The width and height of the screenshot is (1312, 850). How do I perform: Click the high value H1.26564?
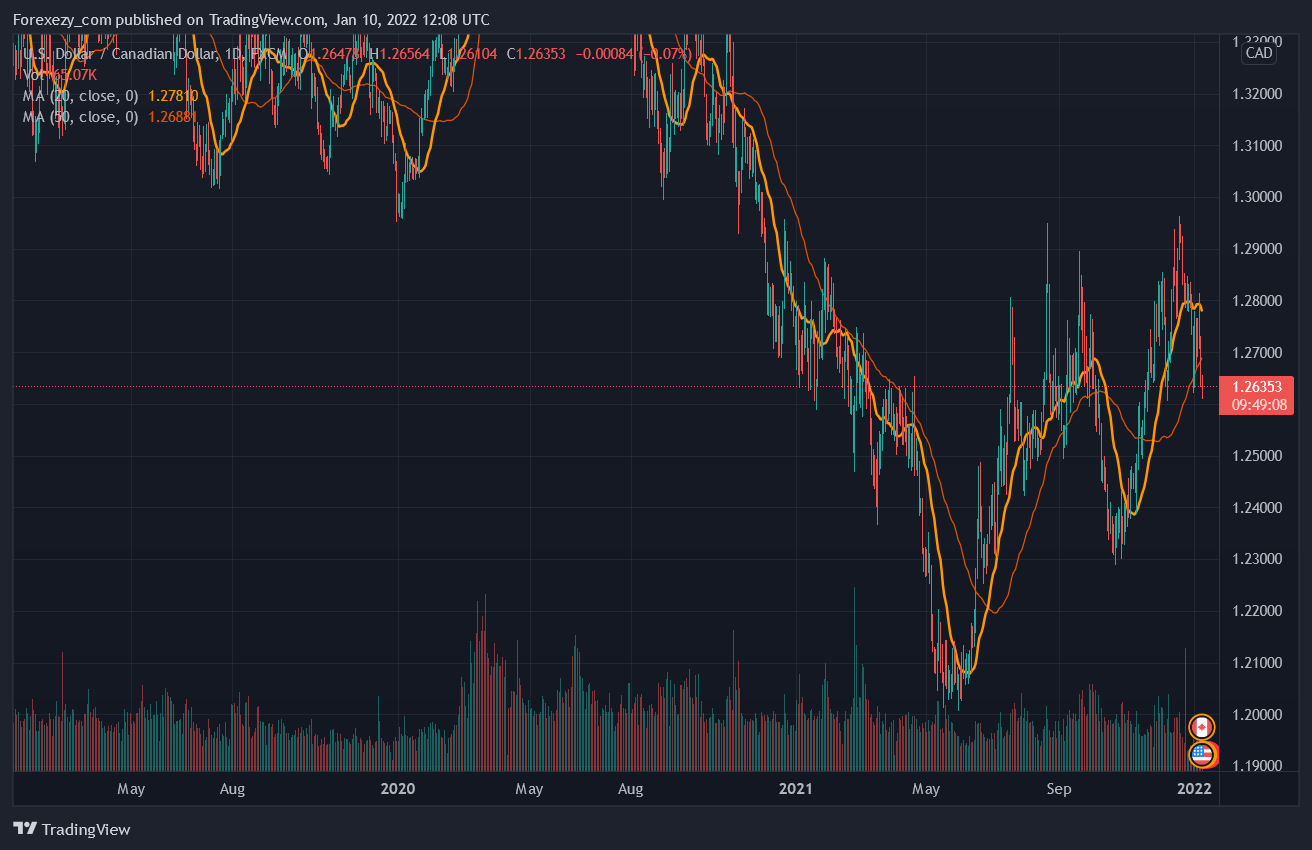(399, 53)
